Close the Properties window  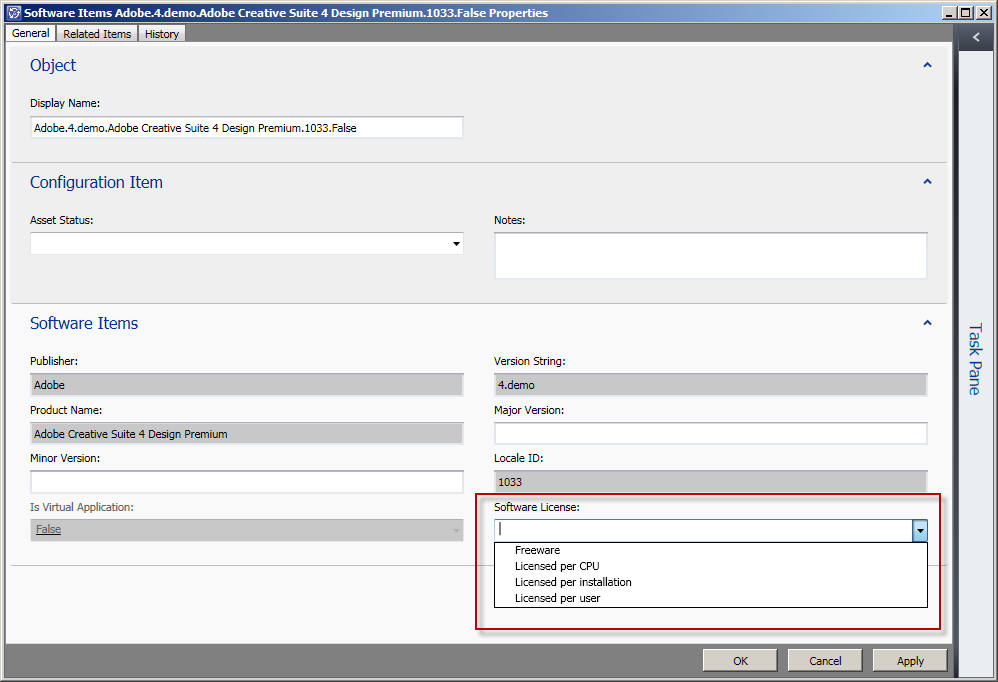pos(982,13)
